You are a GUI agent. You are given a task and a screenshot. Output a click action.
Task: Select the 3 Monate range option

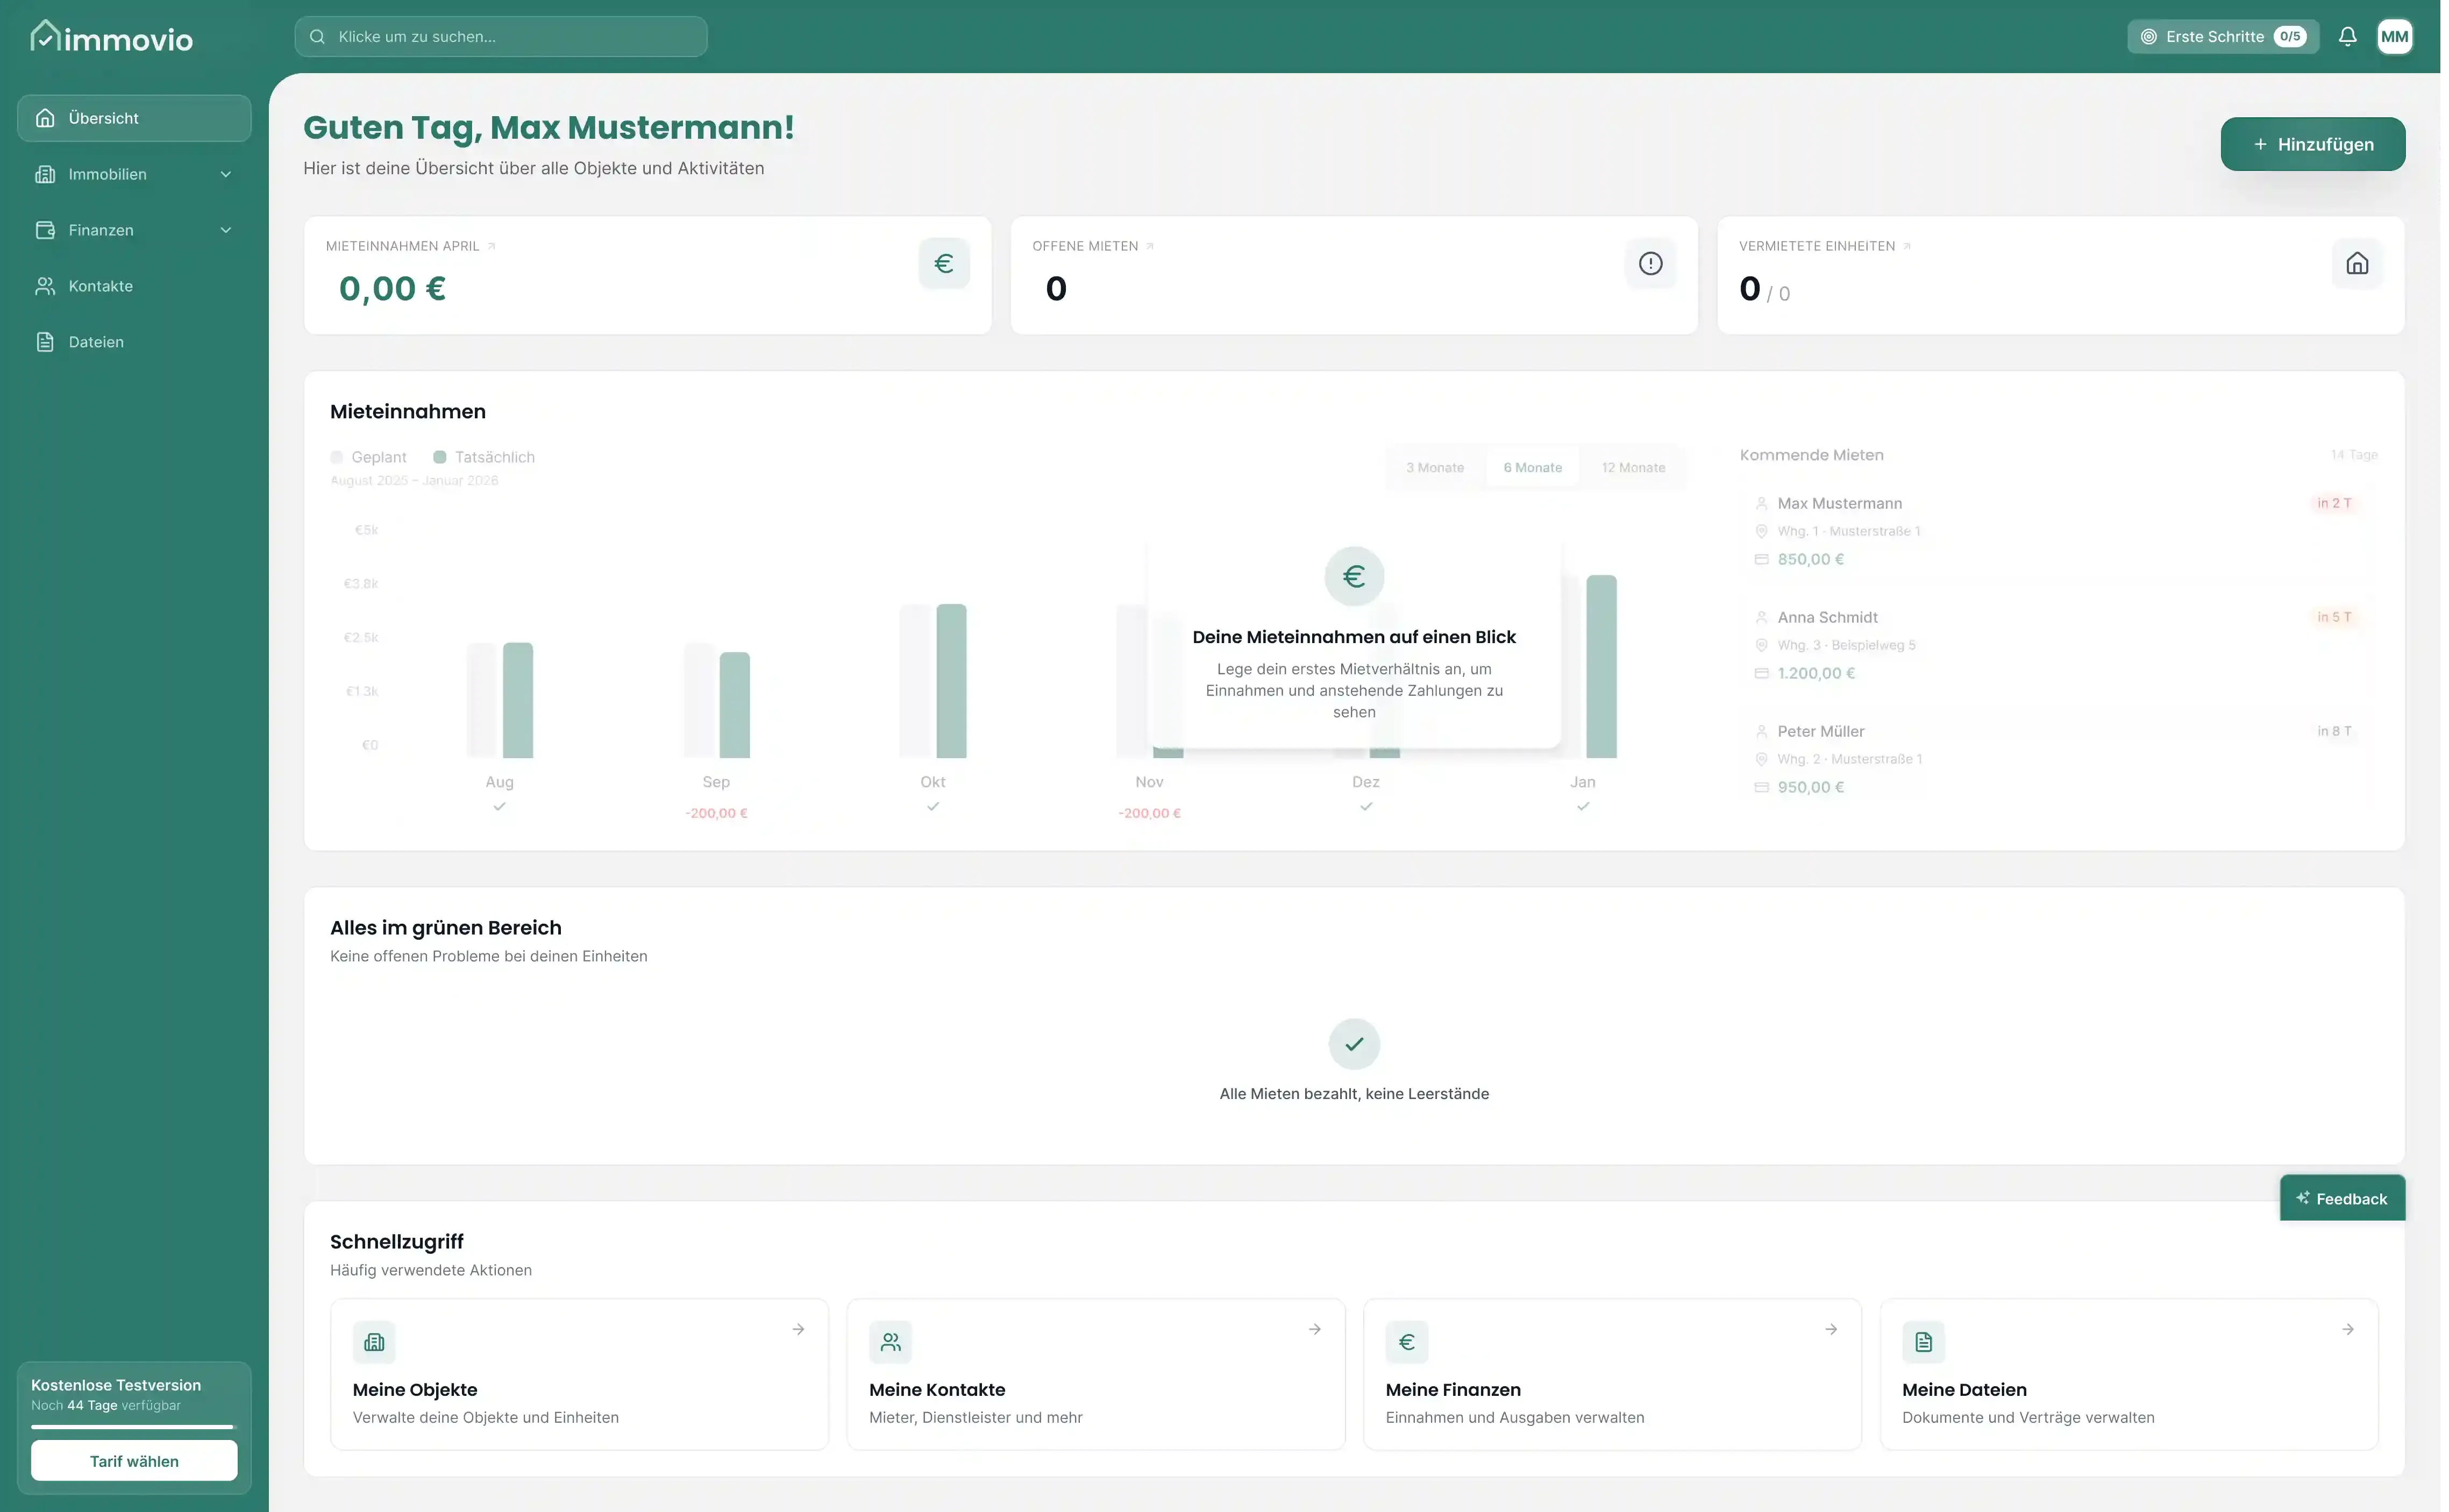coord(1434,467)
